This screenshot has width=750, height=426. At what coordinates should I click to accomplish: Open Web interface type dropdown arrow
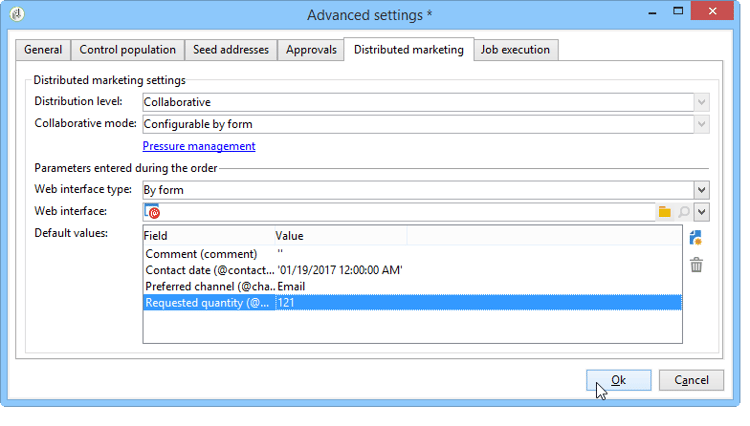coord(701,190)
